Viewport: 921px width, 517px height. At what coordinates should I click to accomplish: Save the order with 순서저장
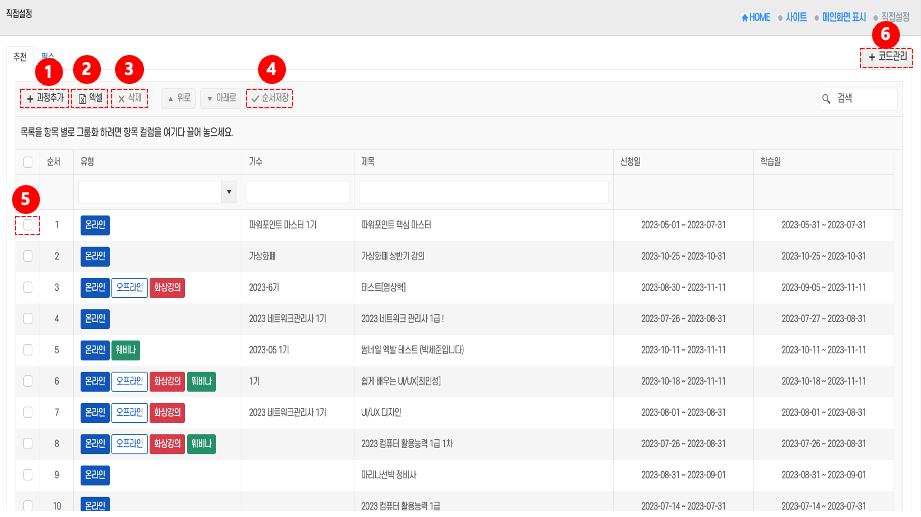pos(269,98)
